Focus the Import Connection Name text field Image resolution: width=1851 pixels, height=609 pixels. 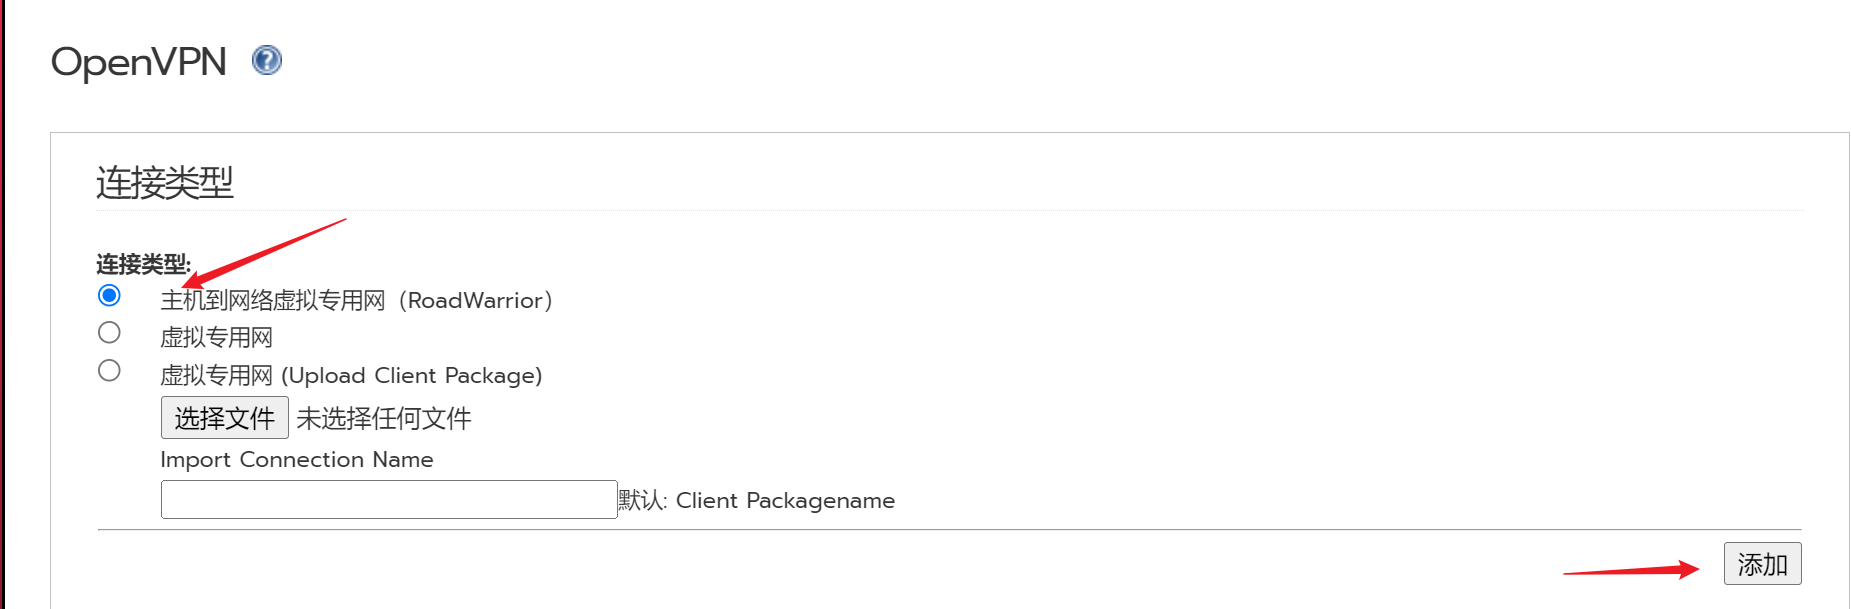[388, 499]
